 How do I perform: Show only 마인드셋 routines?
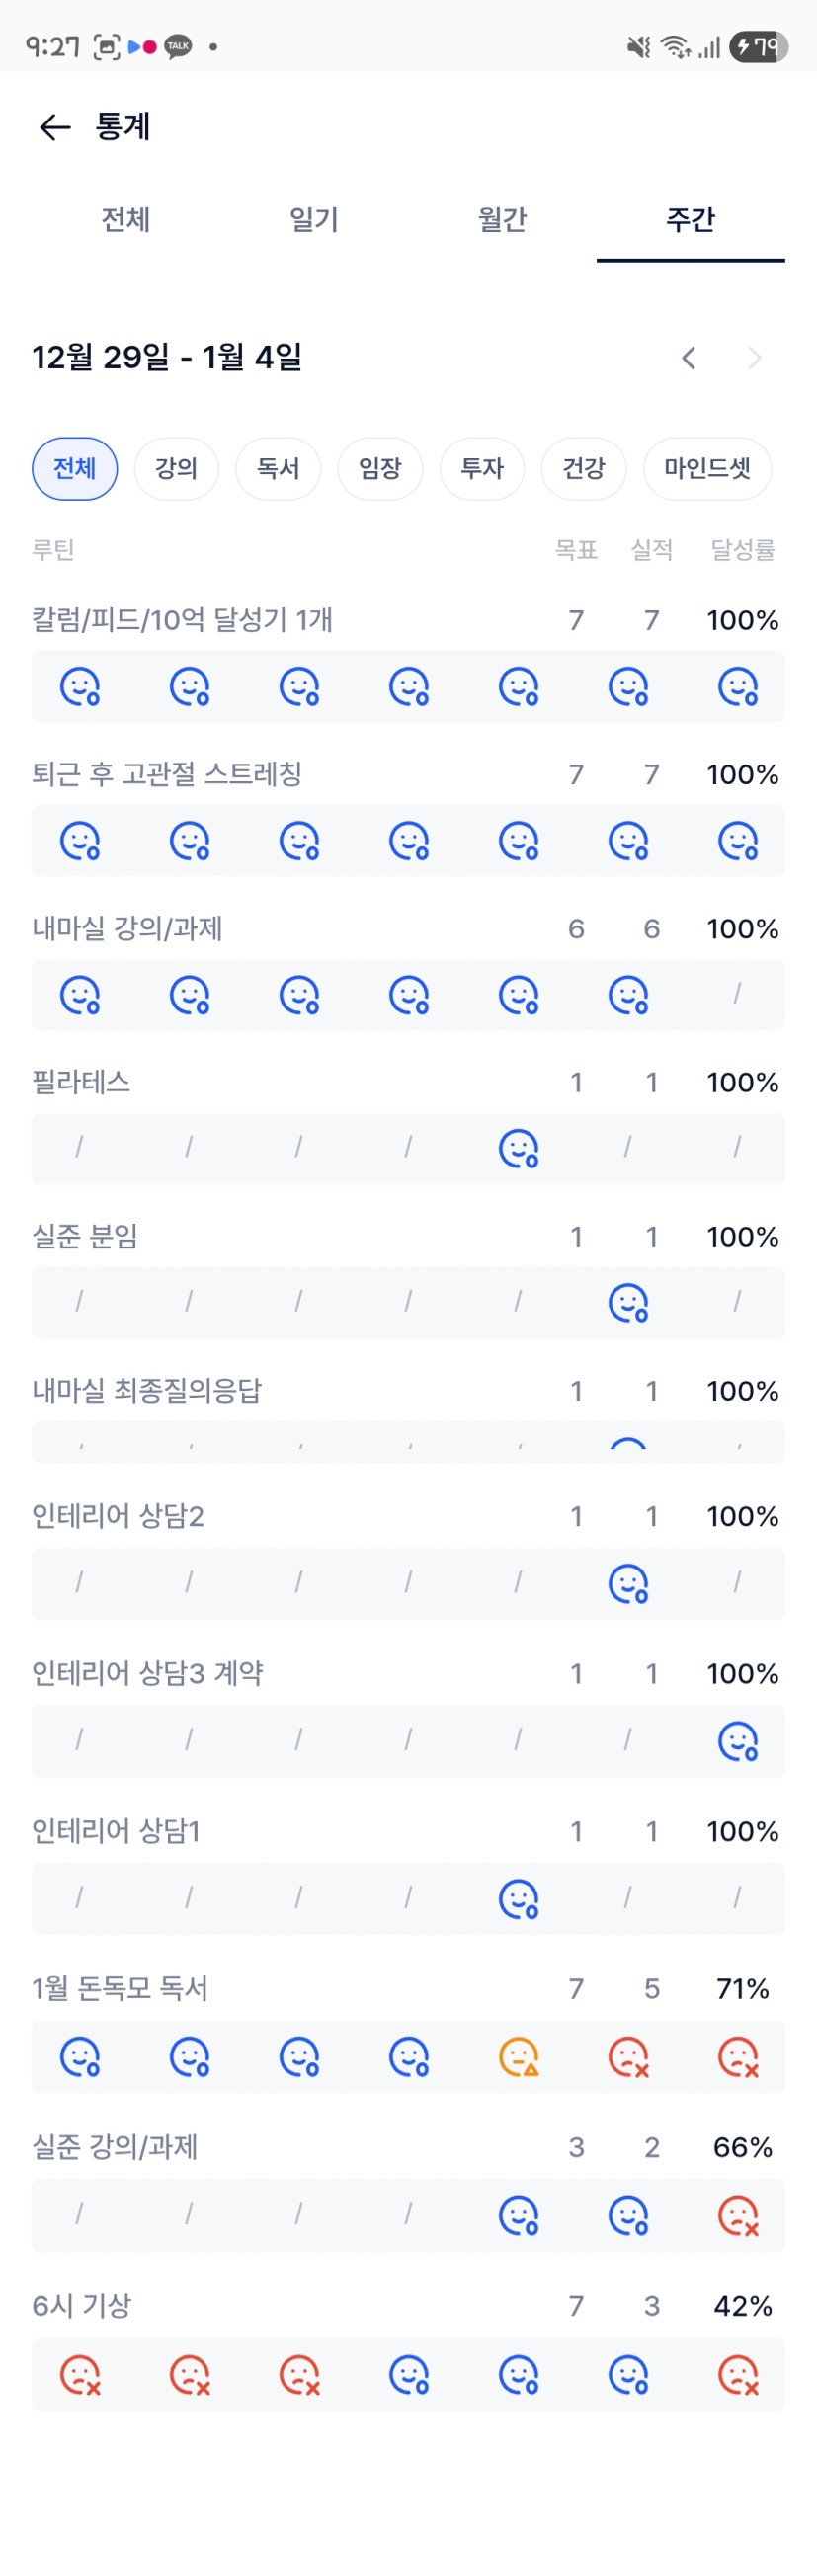tap(707, 468)
